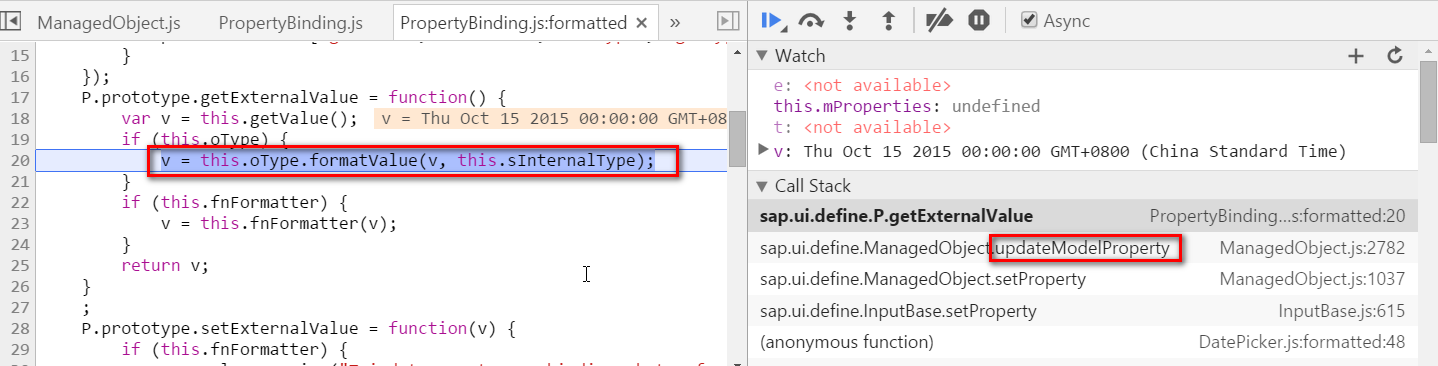The width and height of the screenshot is (1438, 366).
Task: Refresh watch expressions
Action: tap(1395, 56)
